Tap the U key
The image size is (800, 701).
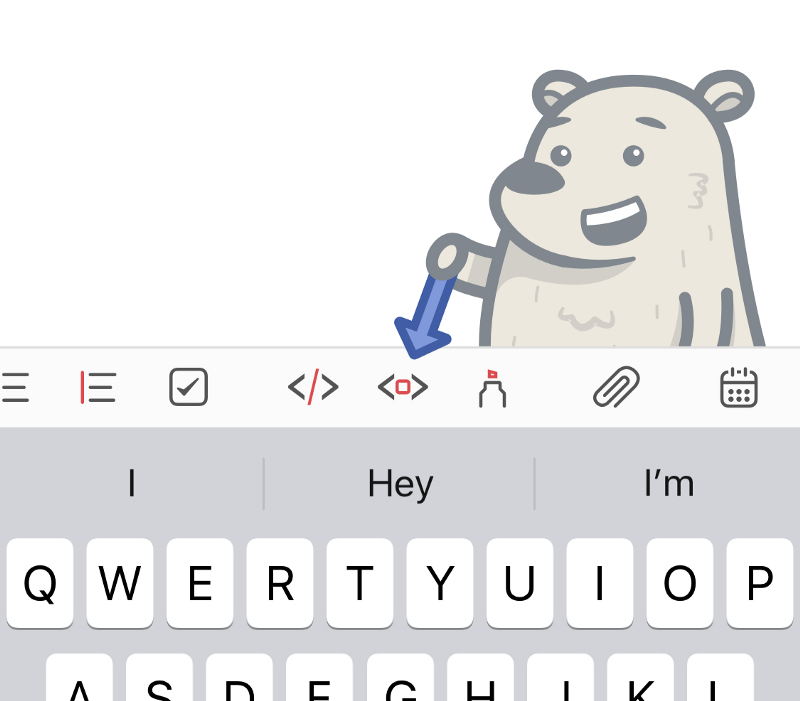coord(520,583)
